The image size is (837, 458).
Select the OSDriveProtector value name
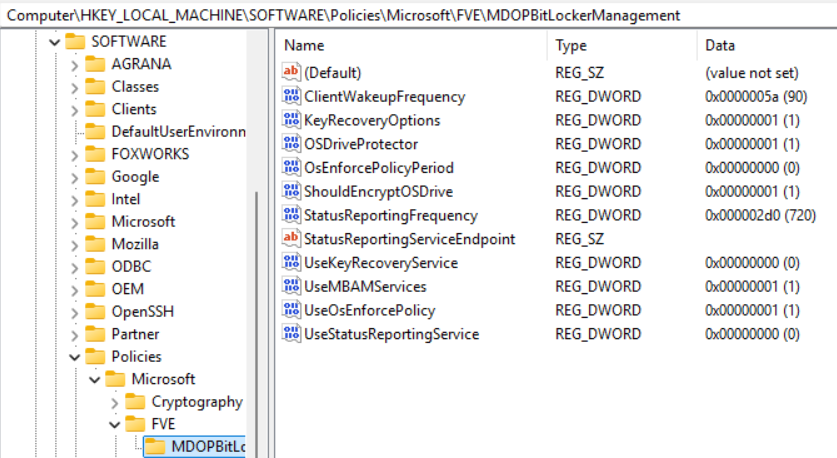pos(361,144)
